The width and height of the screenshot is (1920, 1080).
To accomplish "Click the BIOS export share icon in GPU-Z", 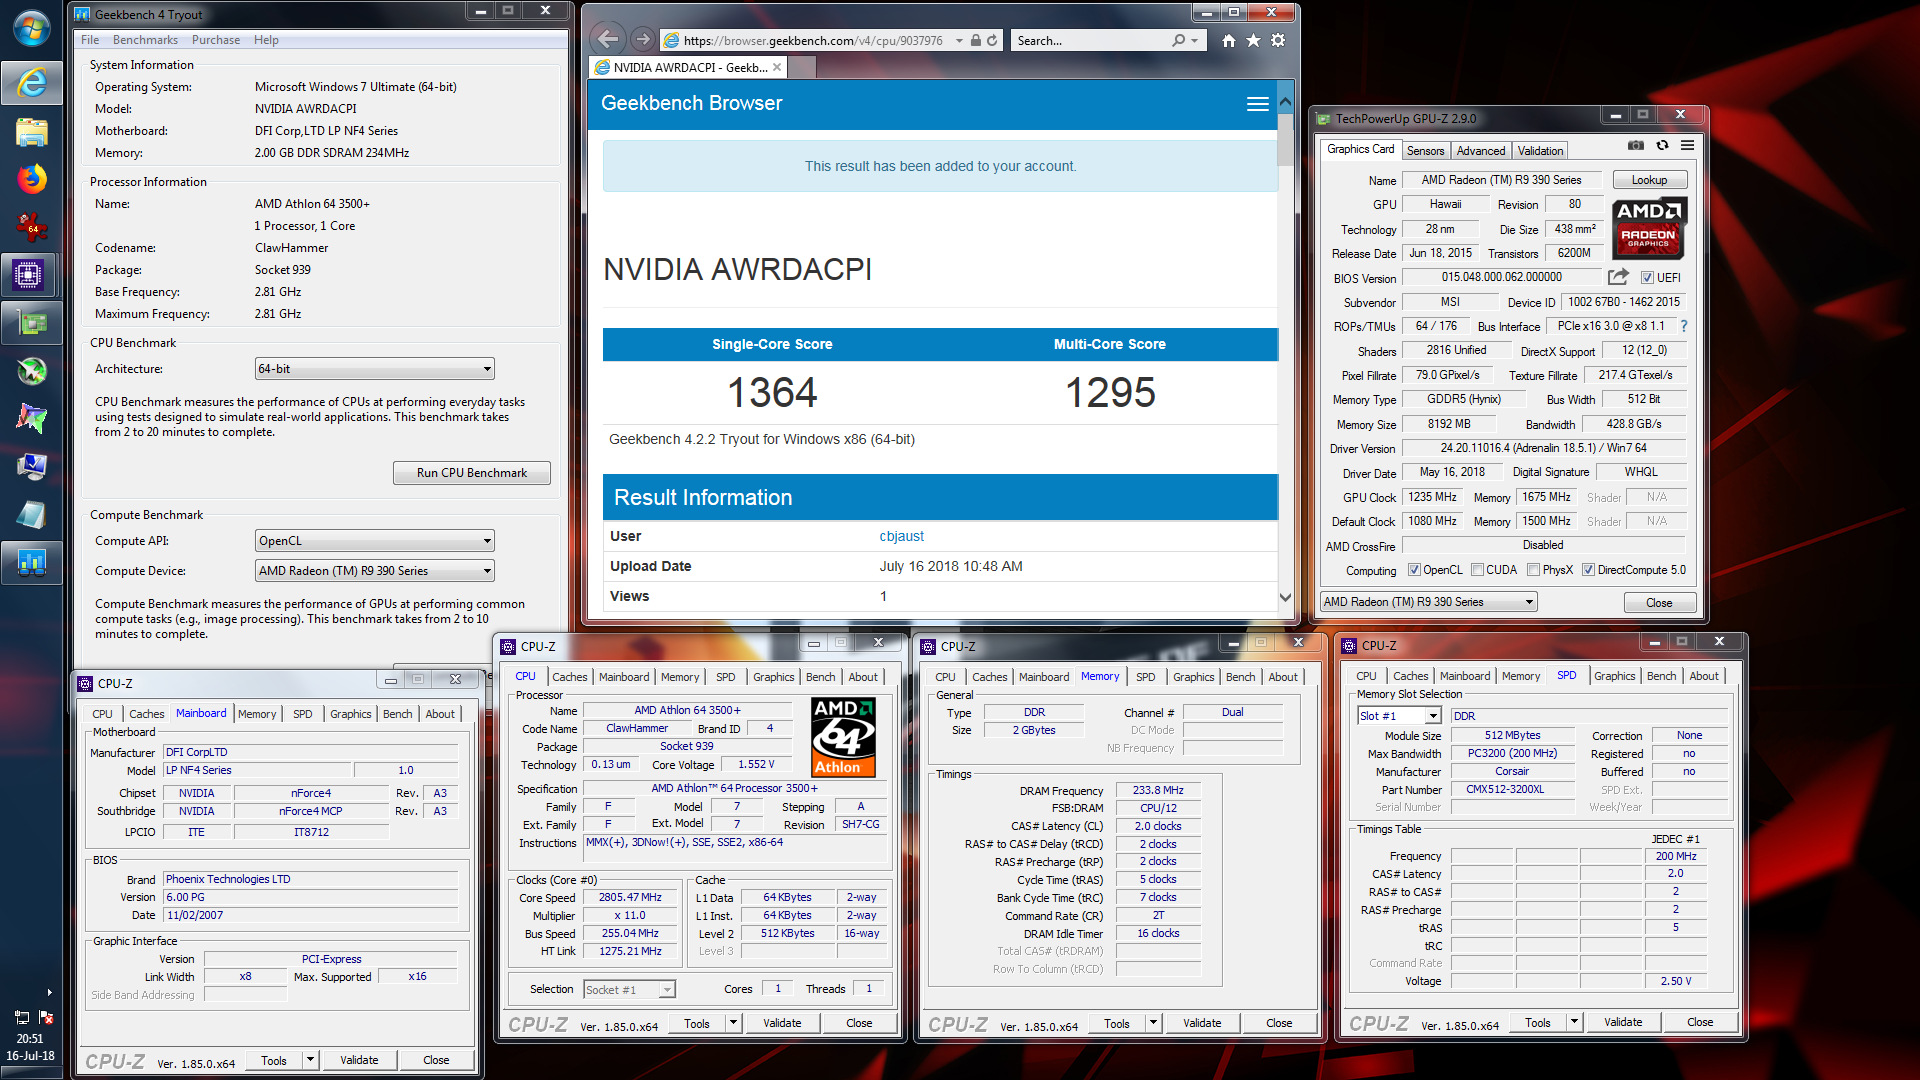I will [1618, 277].
